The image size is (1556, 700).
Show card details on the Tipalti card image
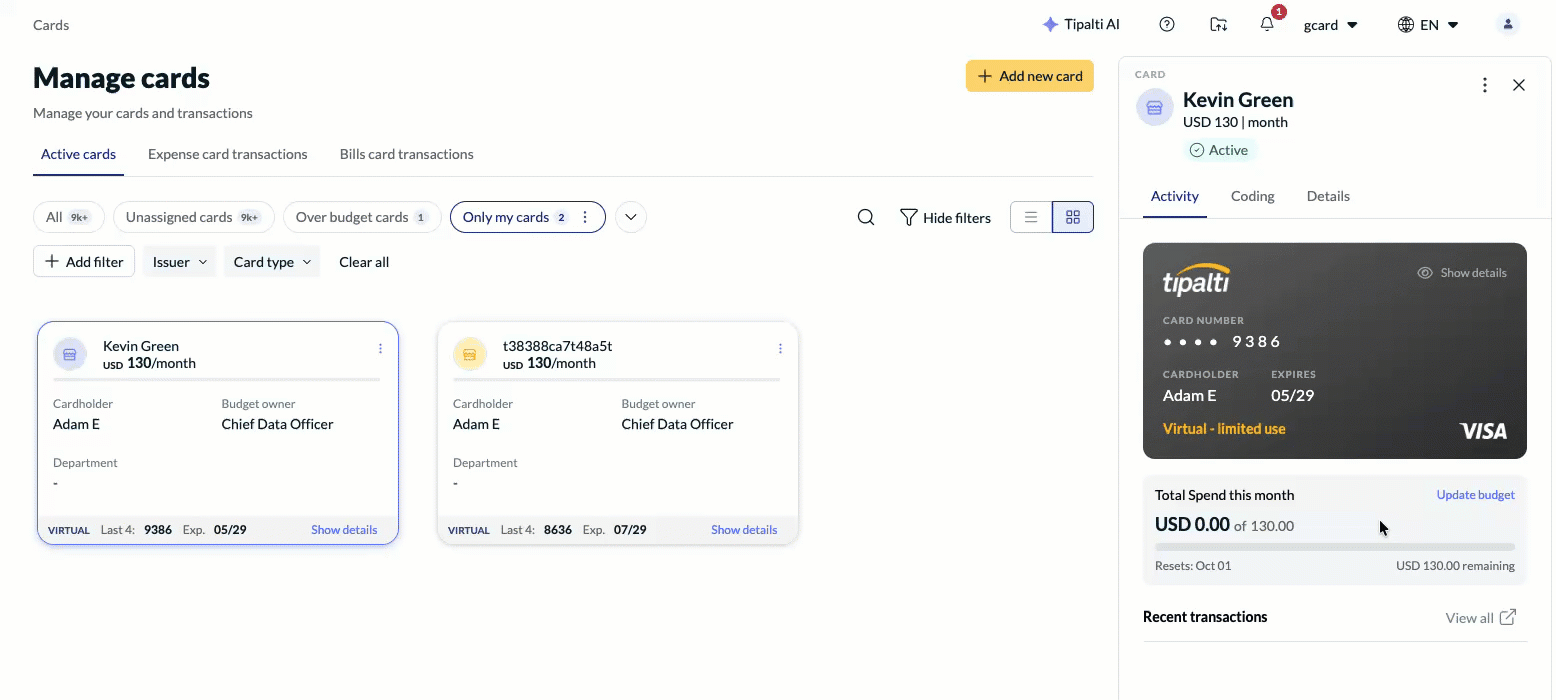1462,273
